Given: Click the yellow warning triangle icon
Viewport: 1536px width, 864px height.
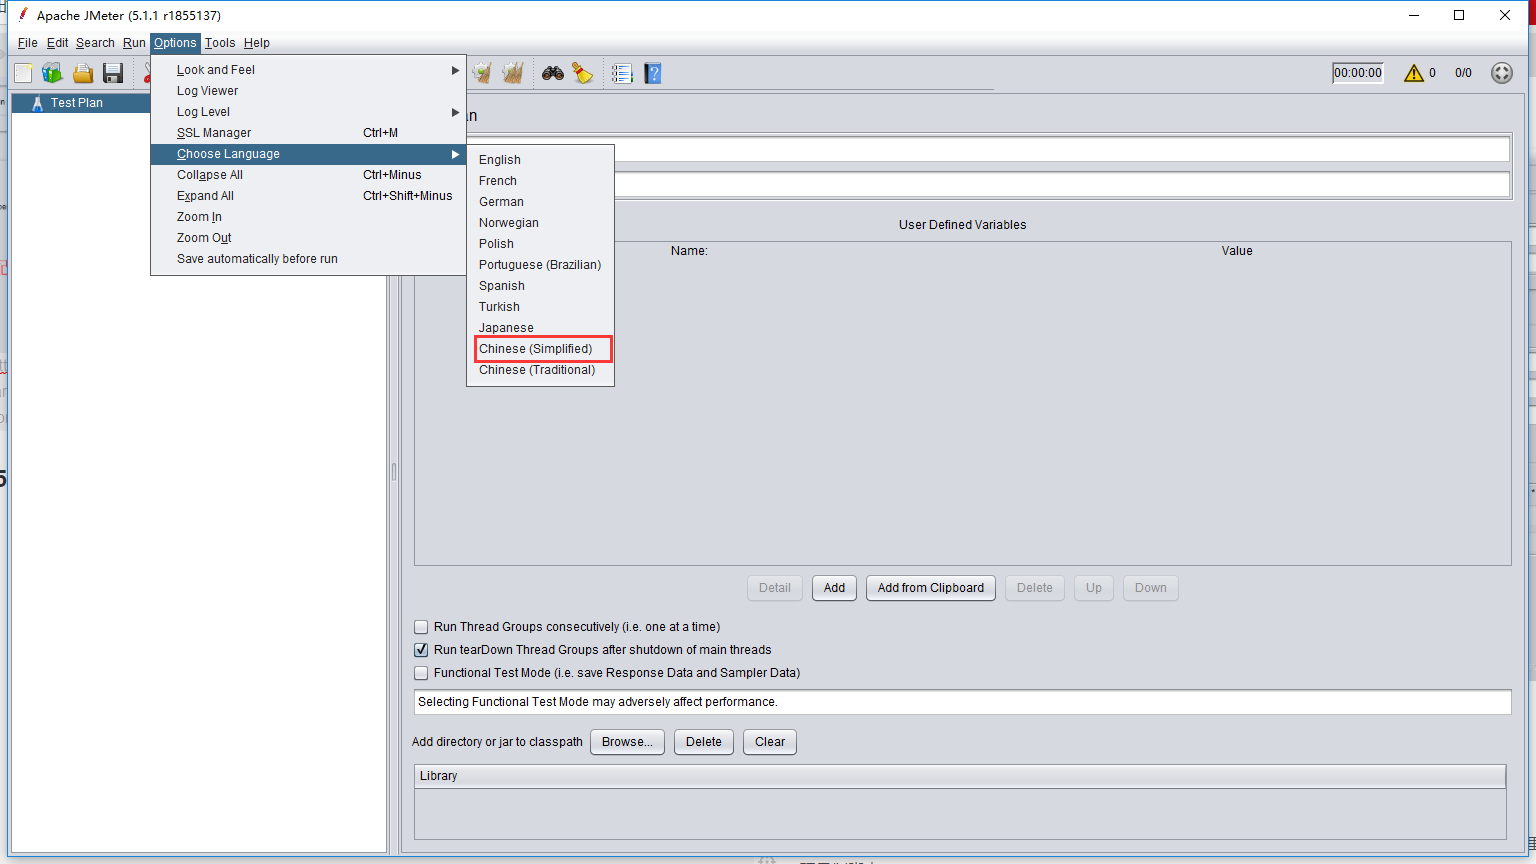Looking at the screenshot, I should (1413, 73).
